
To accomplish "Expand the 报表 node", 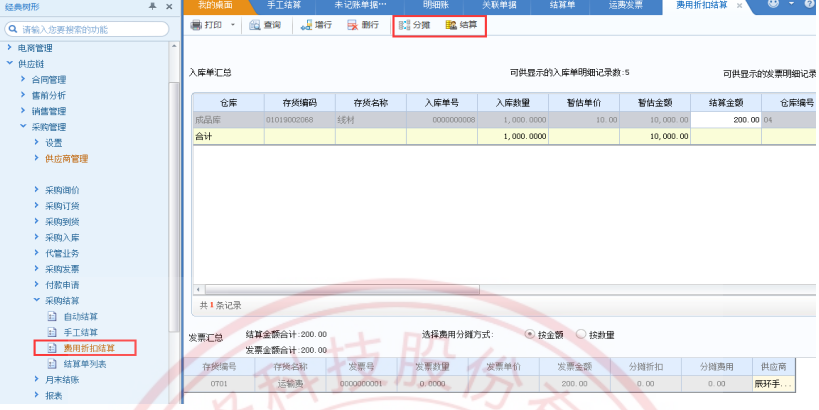I will pos(37,395).
